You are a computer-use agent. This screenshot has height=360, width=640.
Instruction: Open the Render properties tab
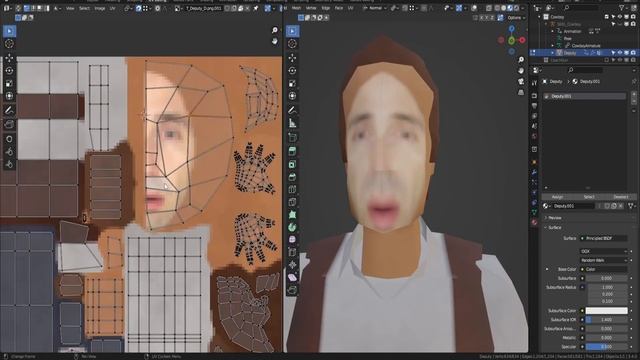click(535, 96)
